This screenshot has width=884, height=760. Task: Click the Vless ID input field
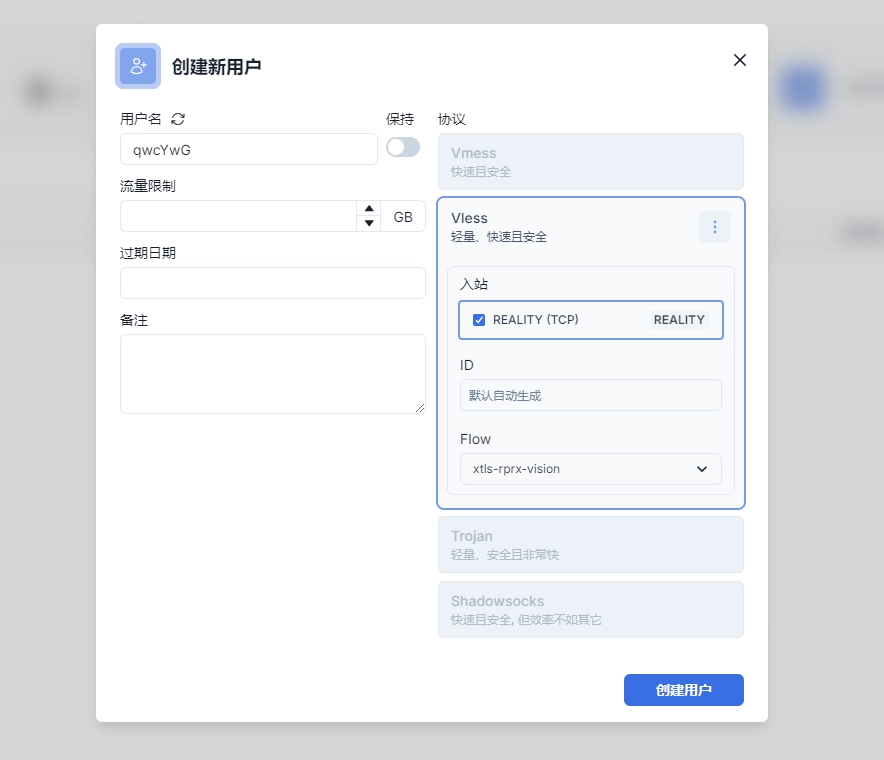coord(590,395)
